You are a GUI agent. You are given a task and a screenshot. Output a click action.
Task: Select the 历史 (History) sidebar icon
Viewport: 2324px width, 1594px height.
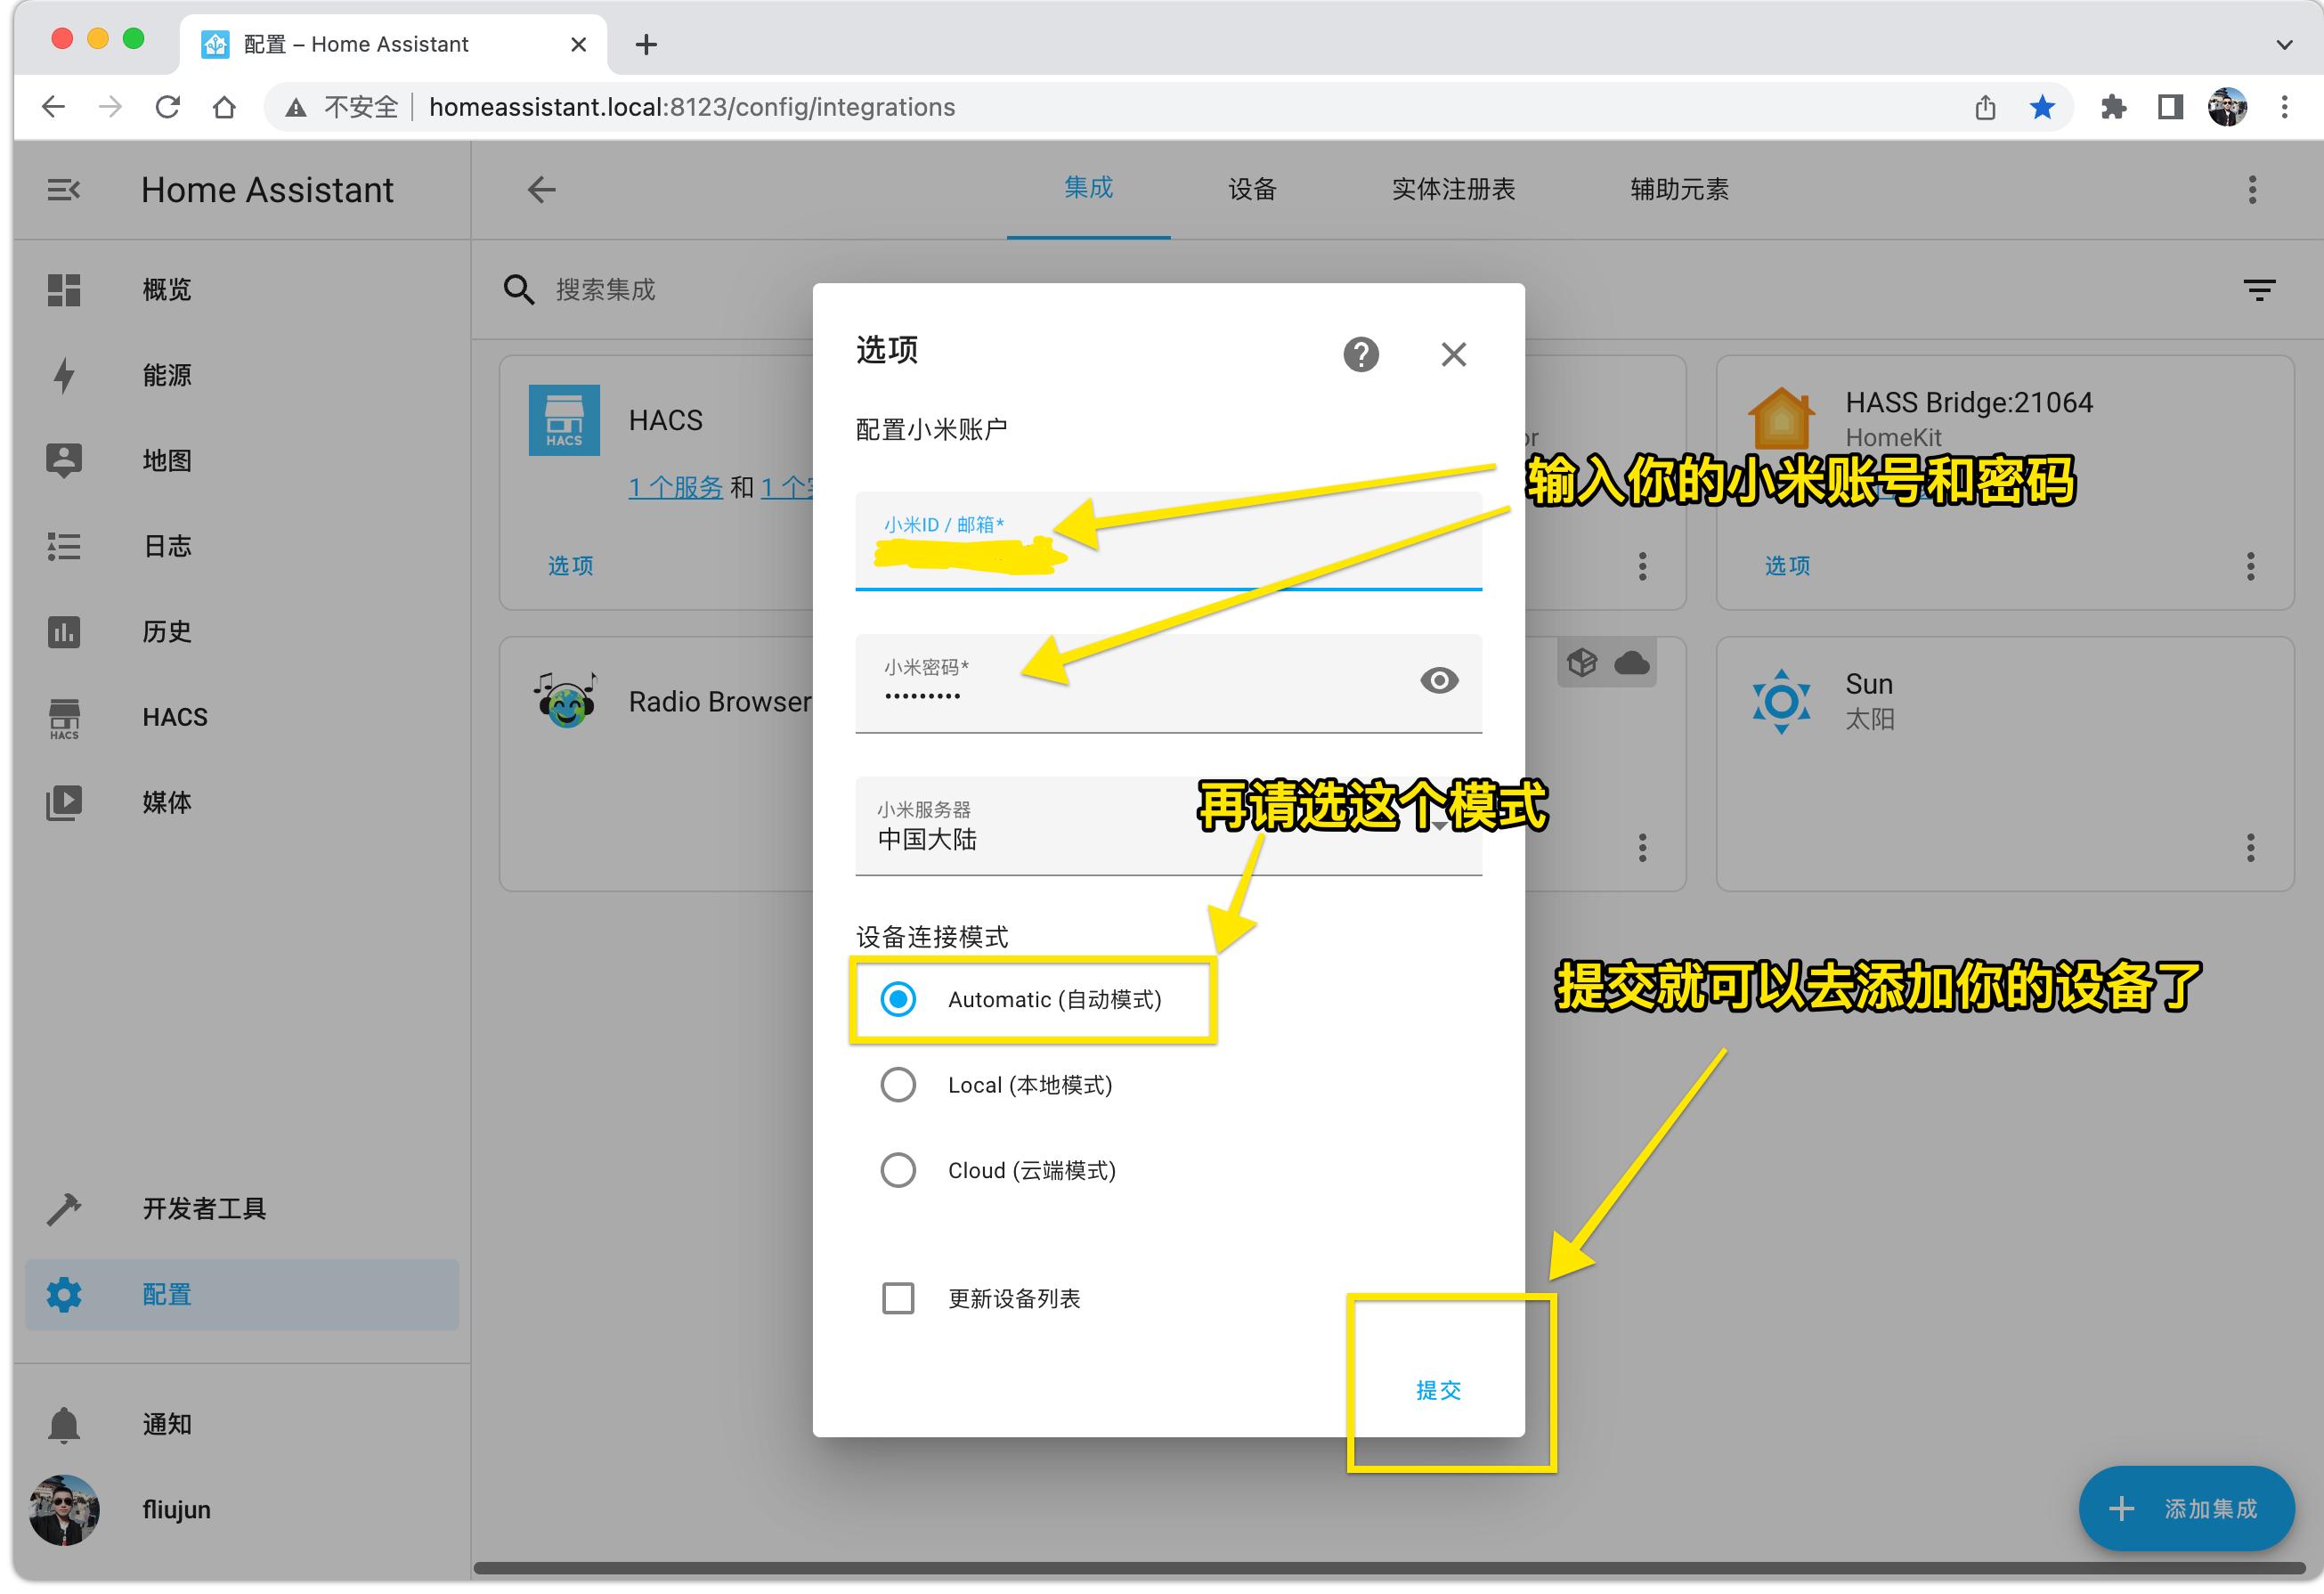point(64,631)
